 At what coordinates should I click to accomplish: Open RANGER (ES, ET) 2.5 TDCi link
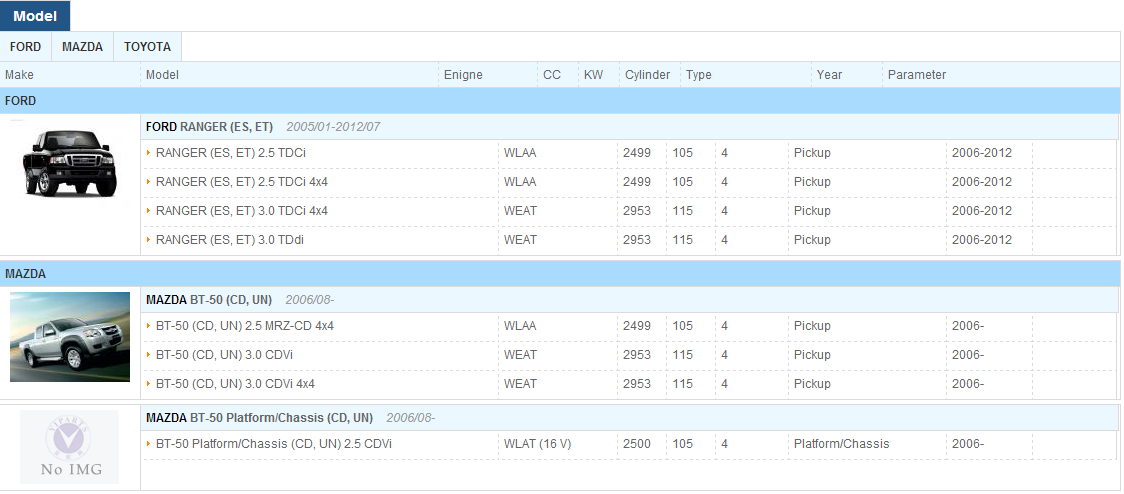[x=231, y=153]
